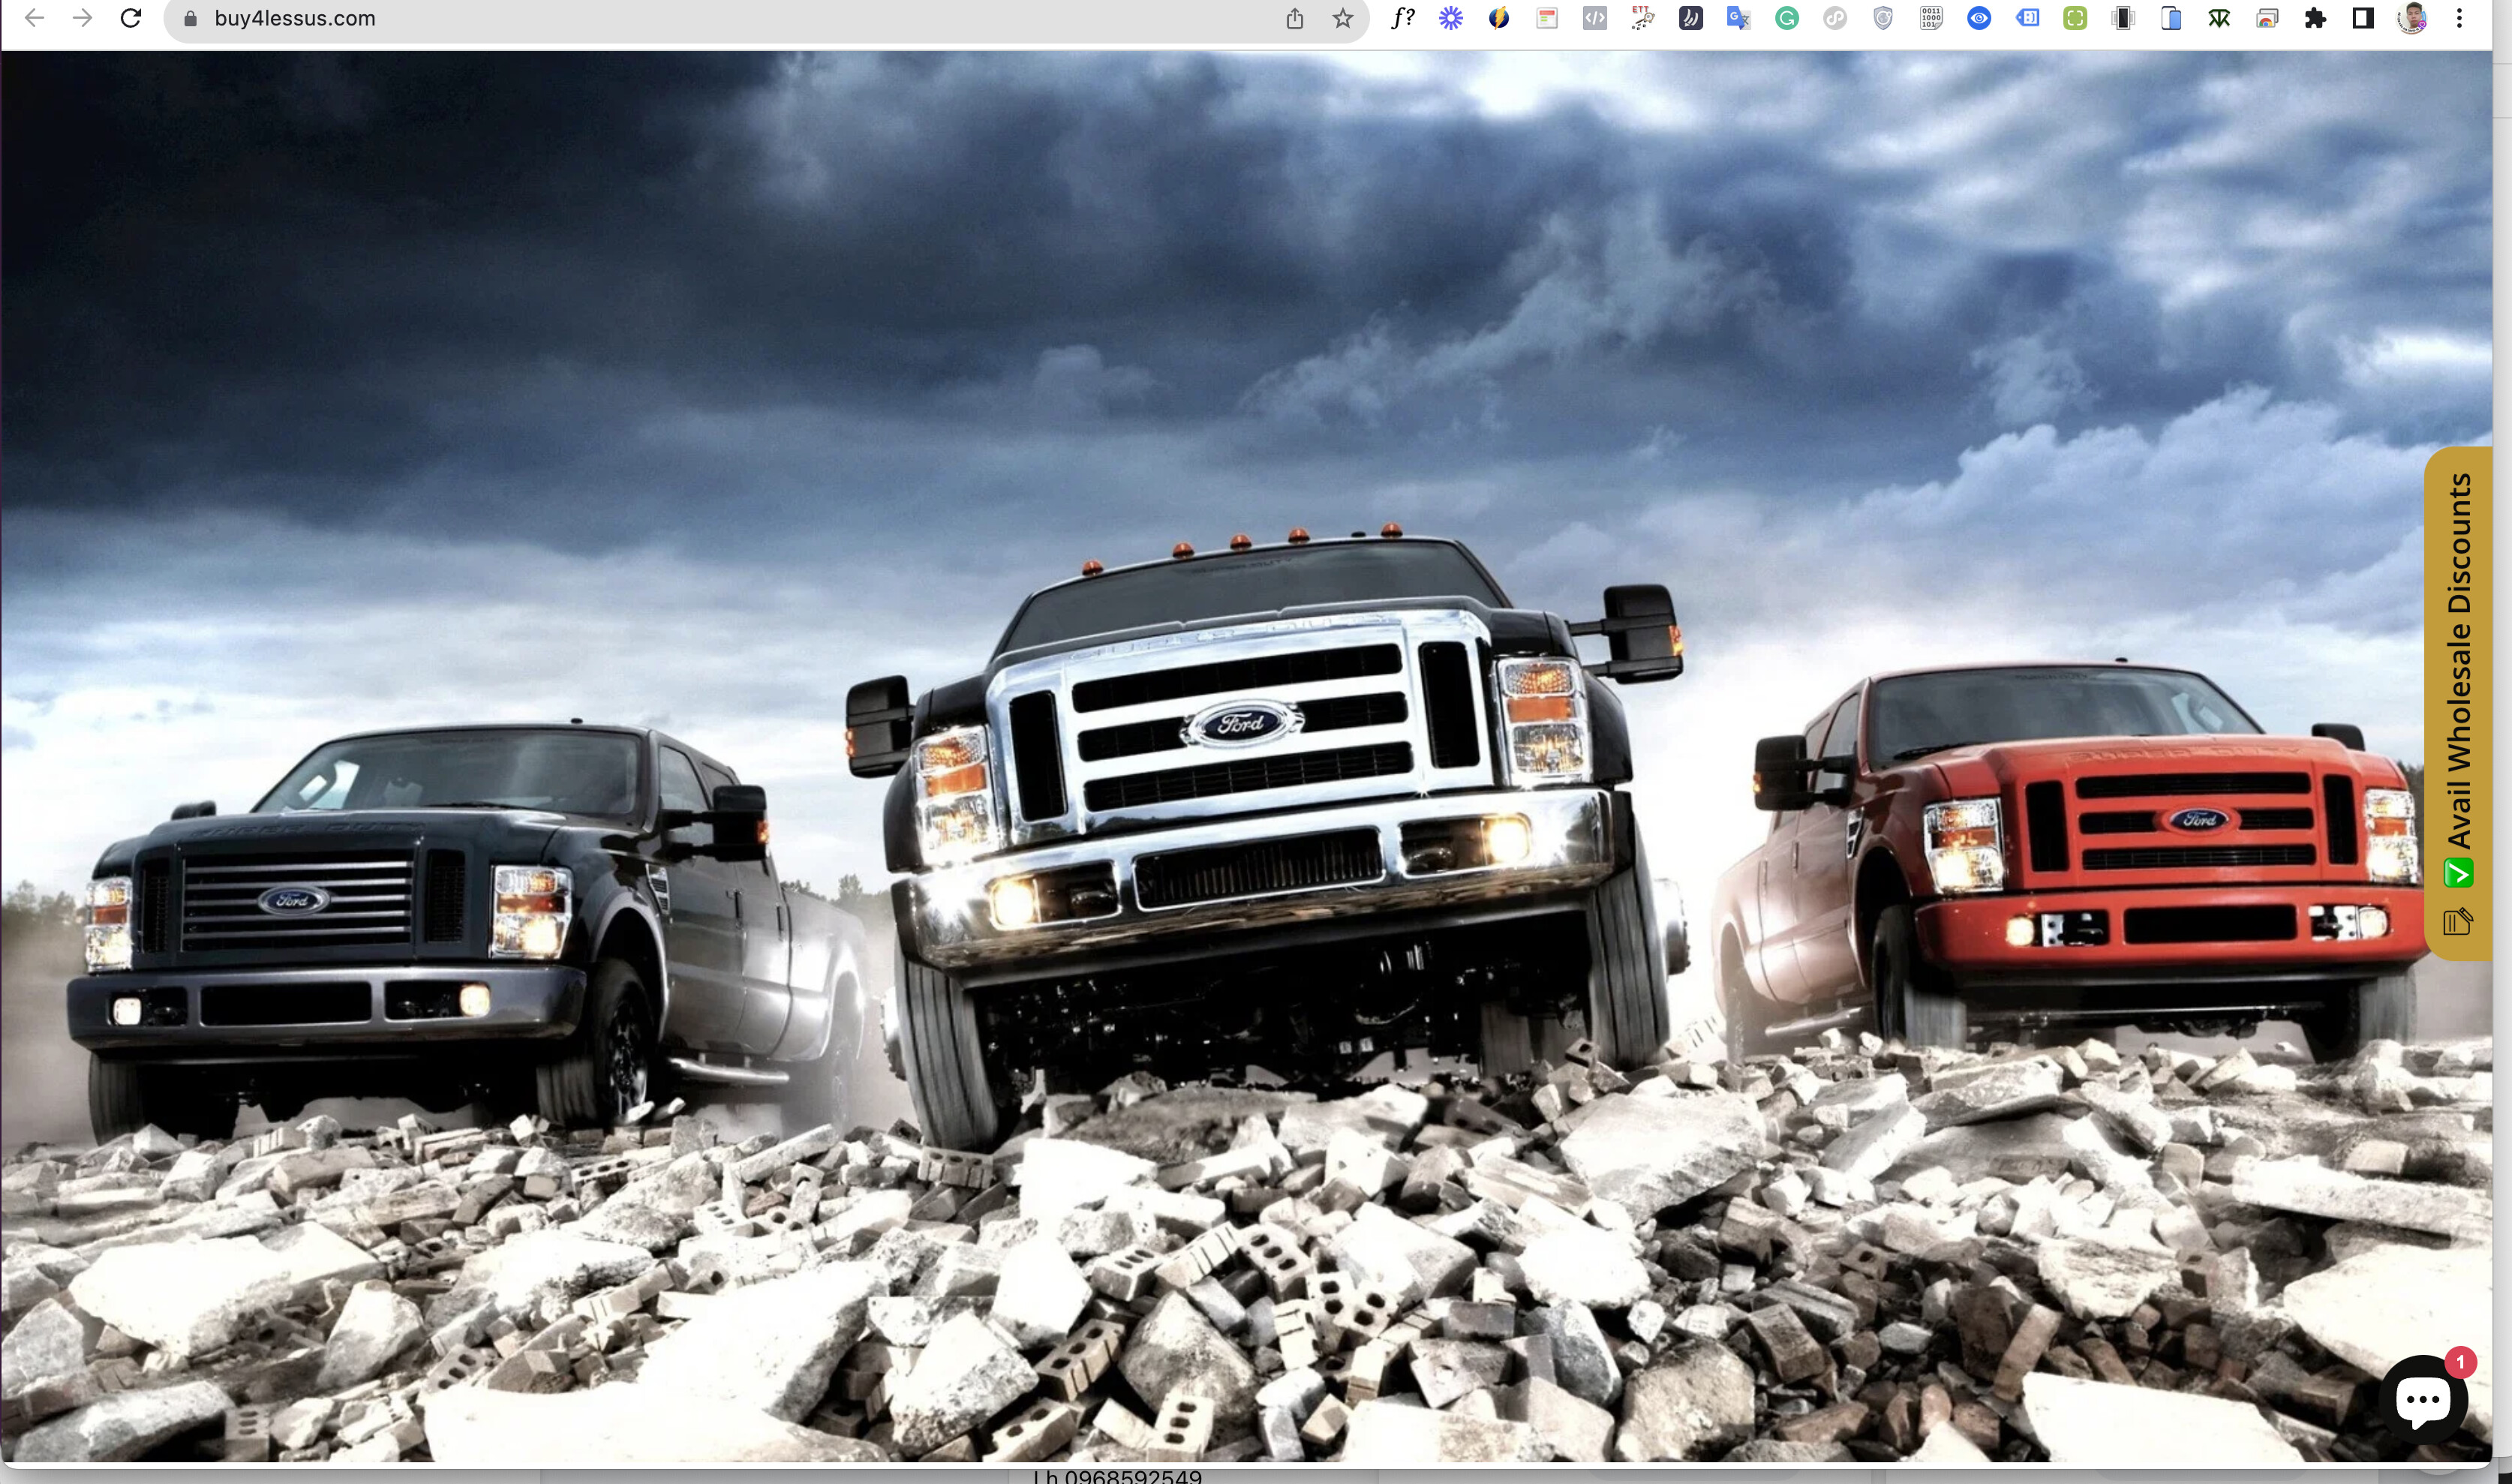Click the green screenshot capture extension
Viewport: 2512px width, 1484px height.
(2075, 18)
